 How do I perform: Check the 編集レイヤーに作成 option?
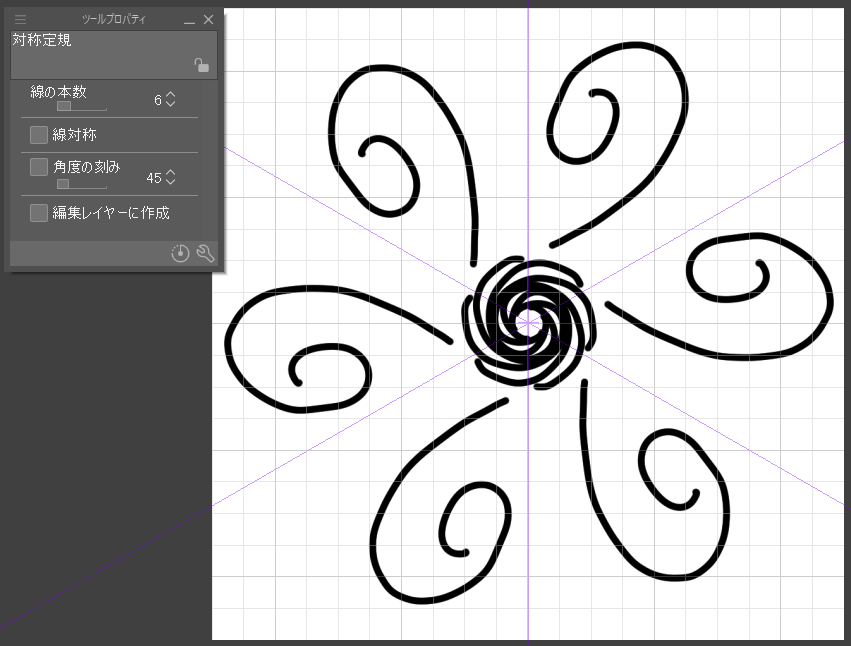(x=39, y=213)
